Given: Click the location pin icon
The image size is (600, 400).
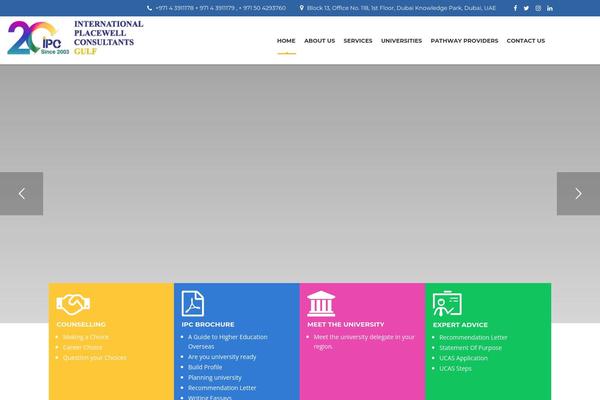Looking at the screenshot, I should pyautogui.click(x=302, y=8).
